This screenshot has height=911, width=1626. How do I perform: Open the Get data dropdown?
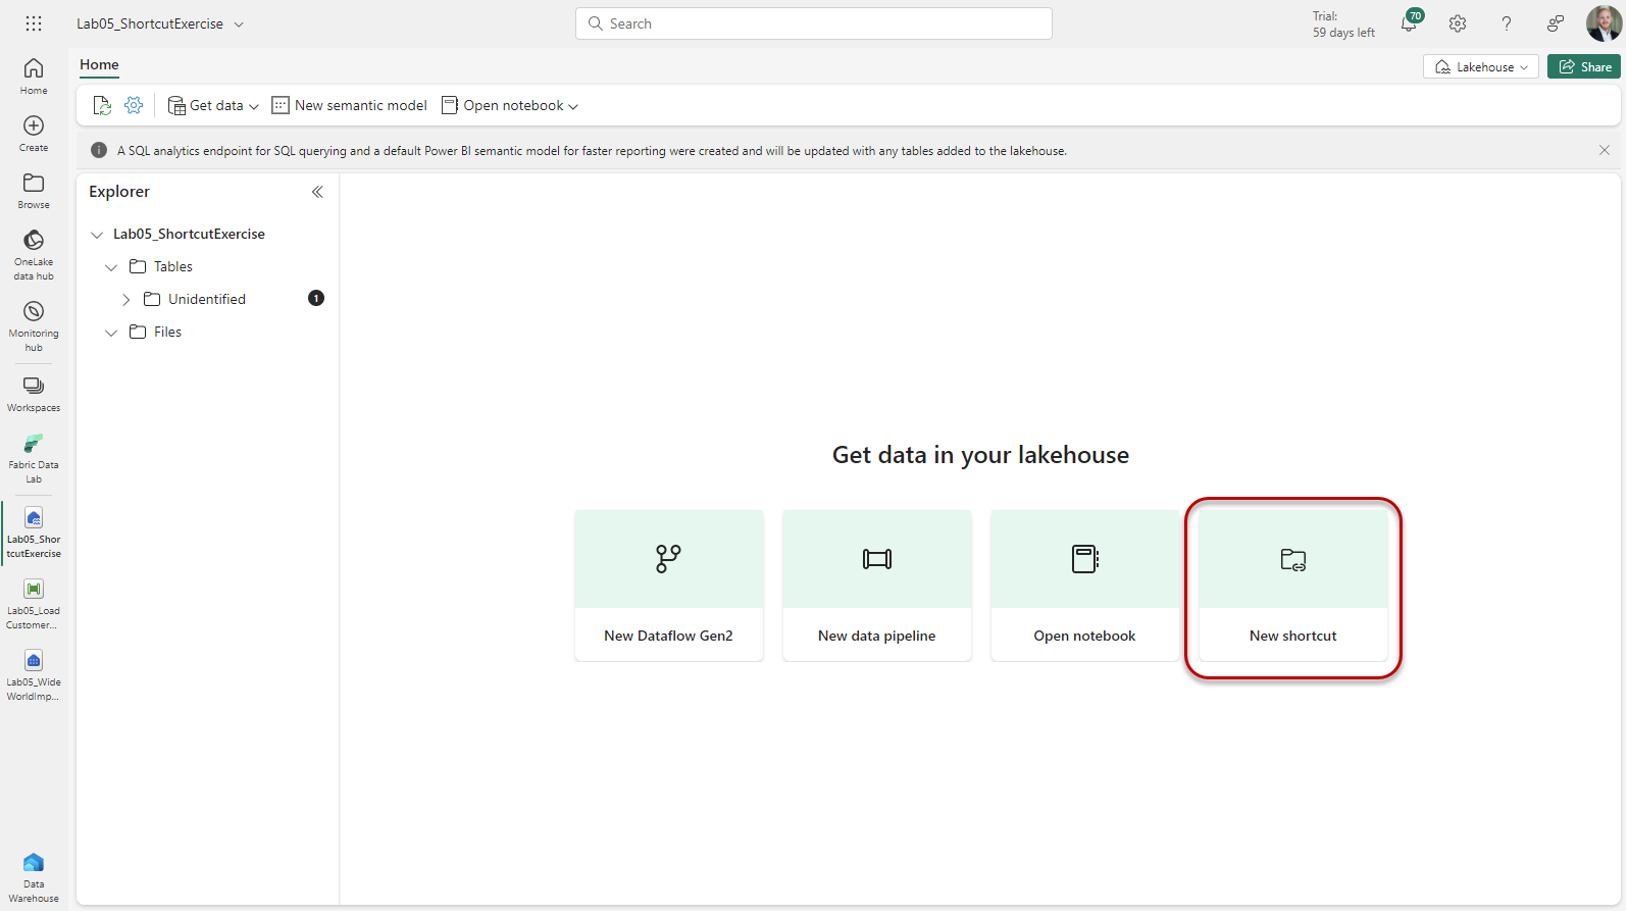[x=213, y=105]
